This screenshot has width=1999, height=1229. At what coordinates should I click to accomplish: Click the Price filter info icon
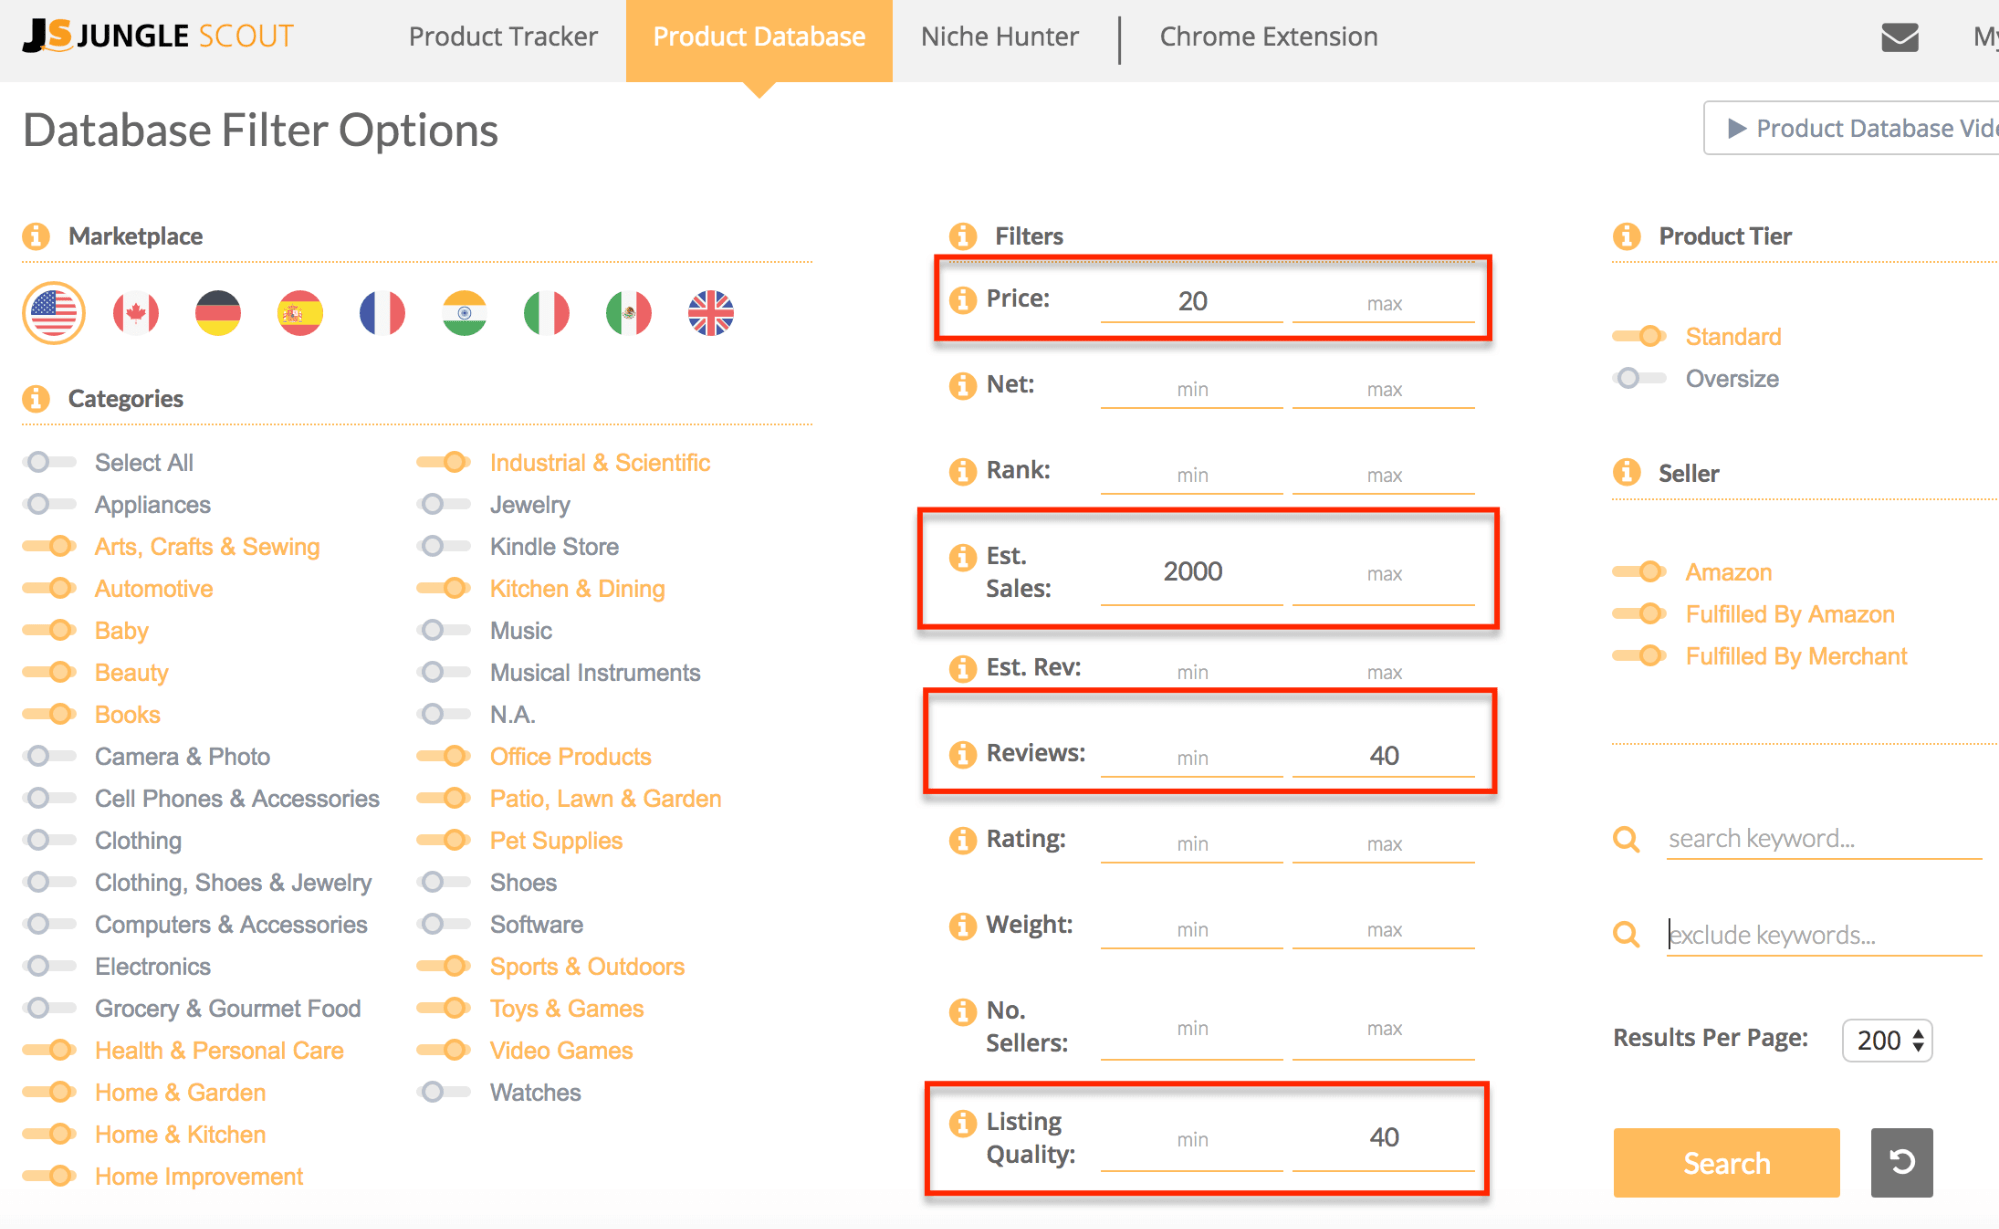coord(963,299)
